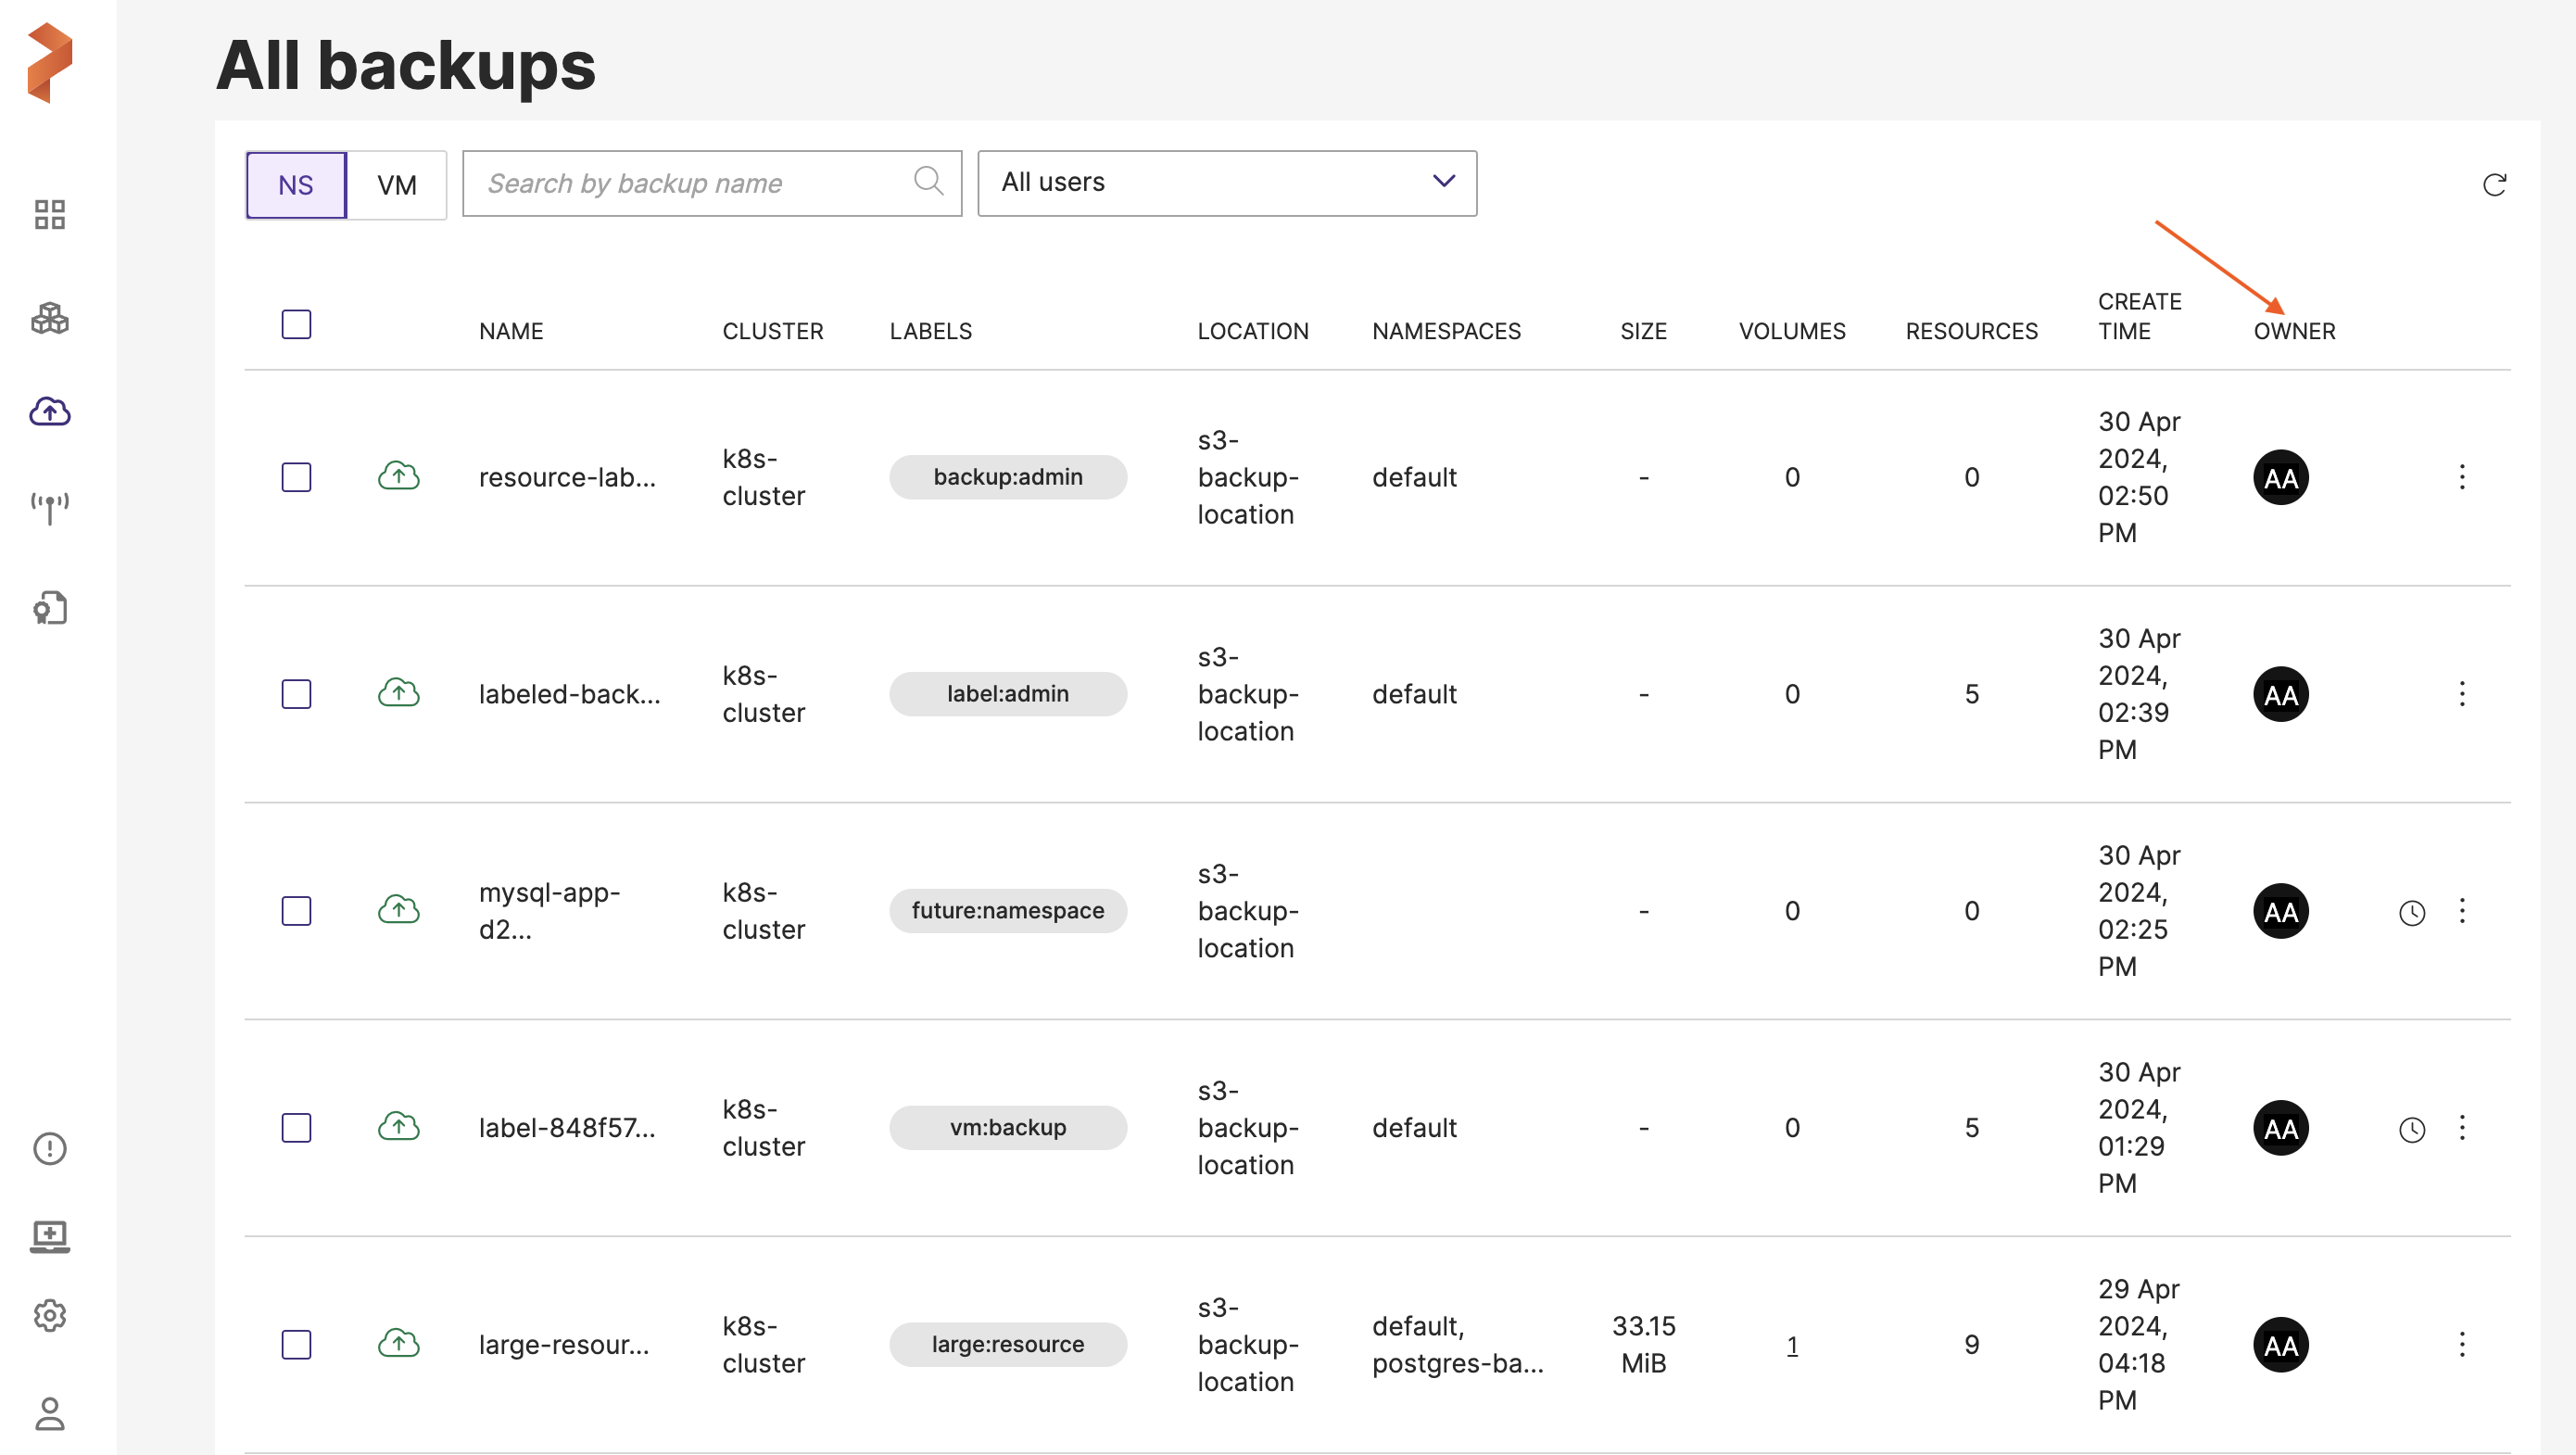Open the clusters cubes icon in sidebar

[x=49, y=318]
